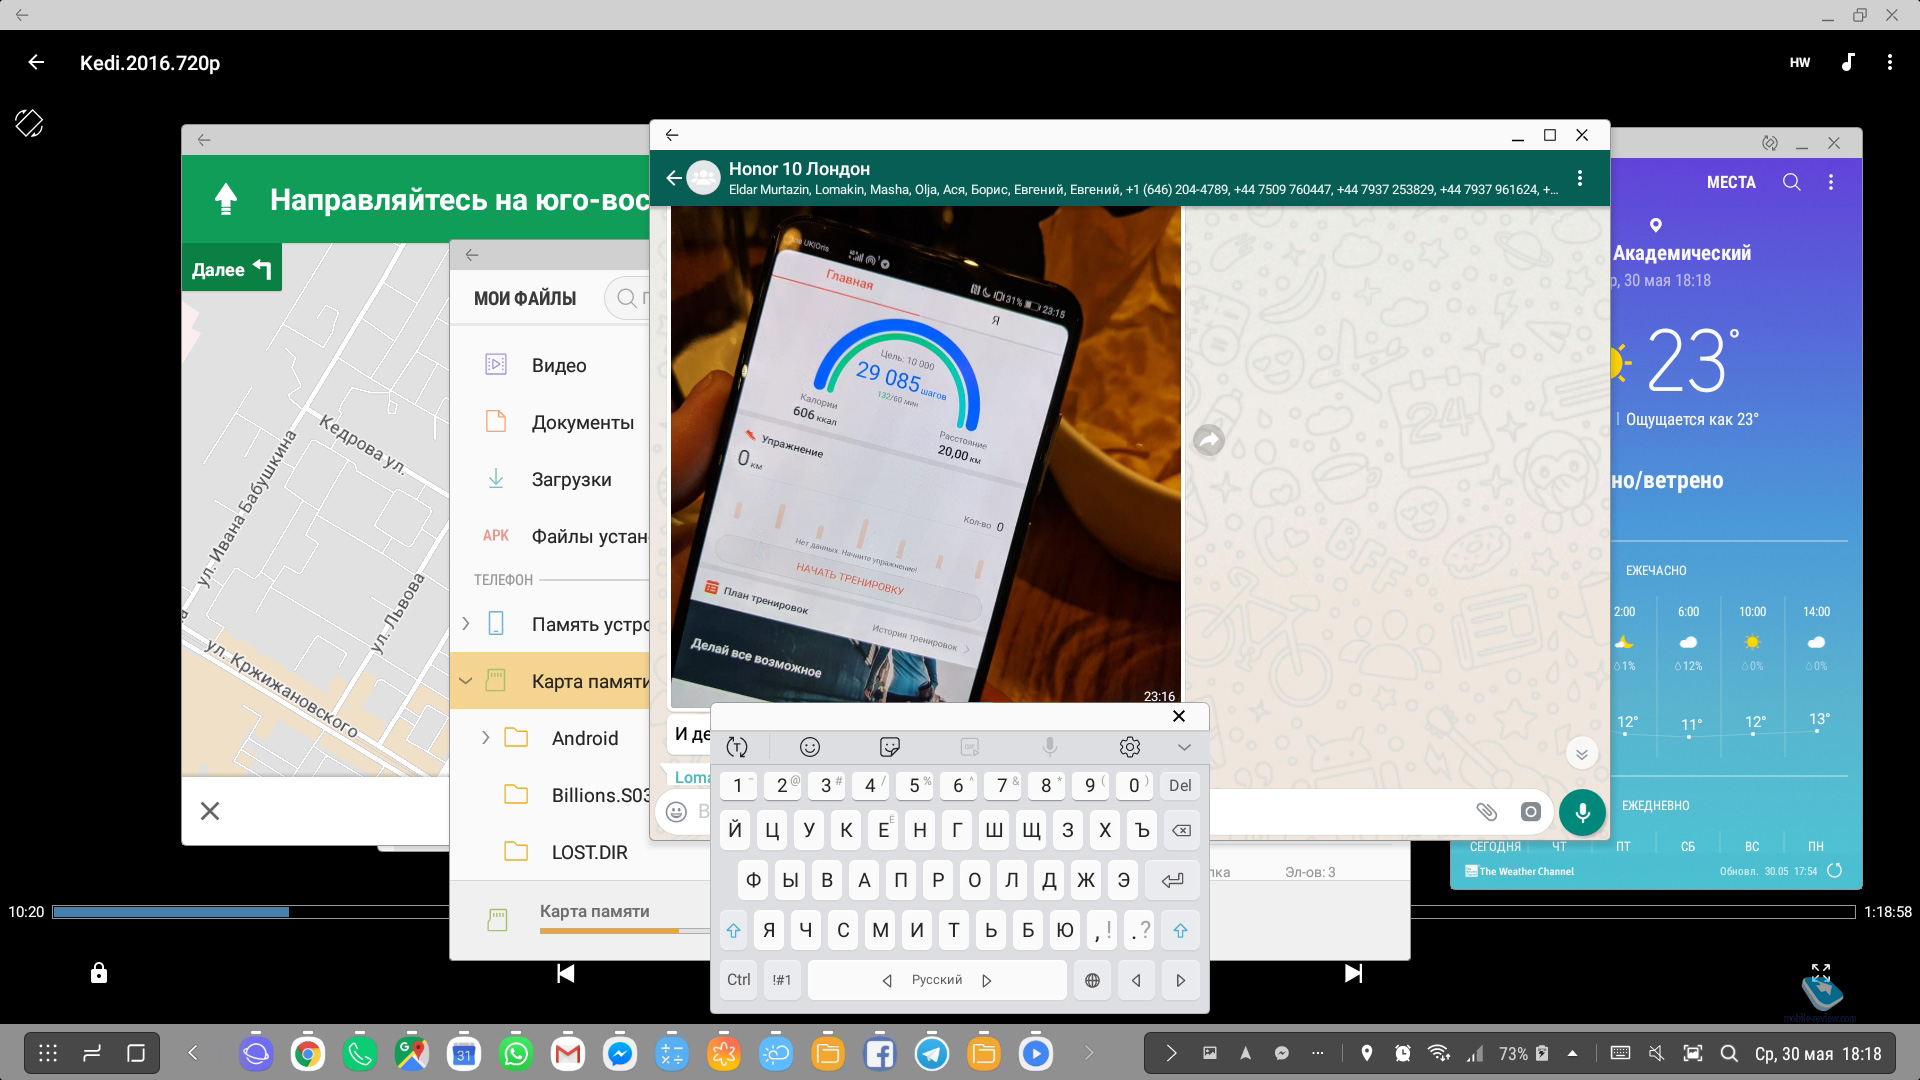Tap the Enter key on keyboard
The image size is (1920, 1080).
(1172, 880)
